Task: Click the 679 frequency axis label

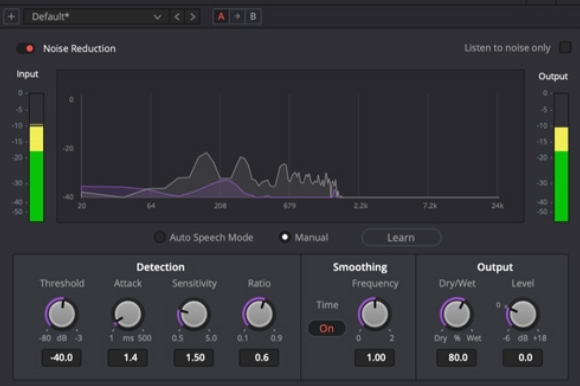Action: click(x=290, y=206)
